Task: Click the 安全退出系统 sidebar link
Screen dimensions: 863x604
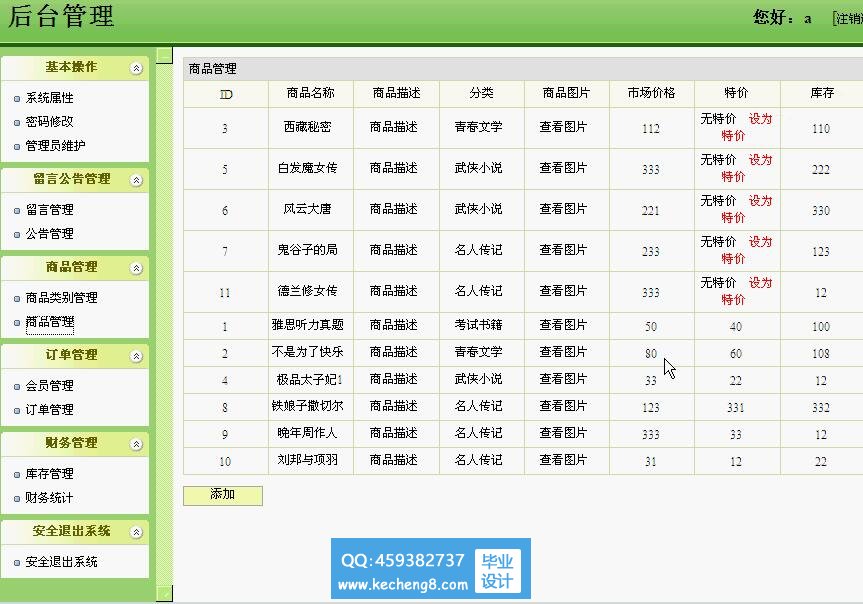Action: (62, 562)
